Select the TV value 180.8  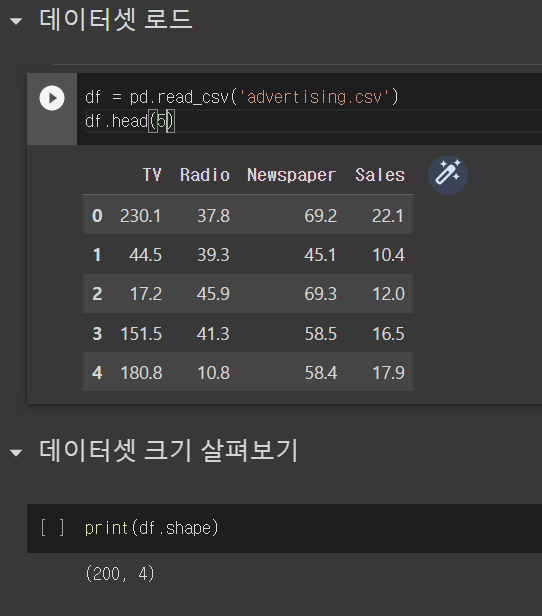tap(141, 372)
